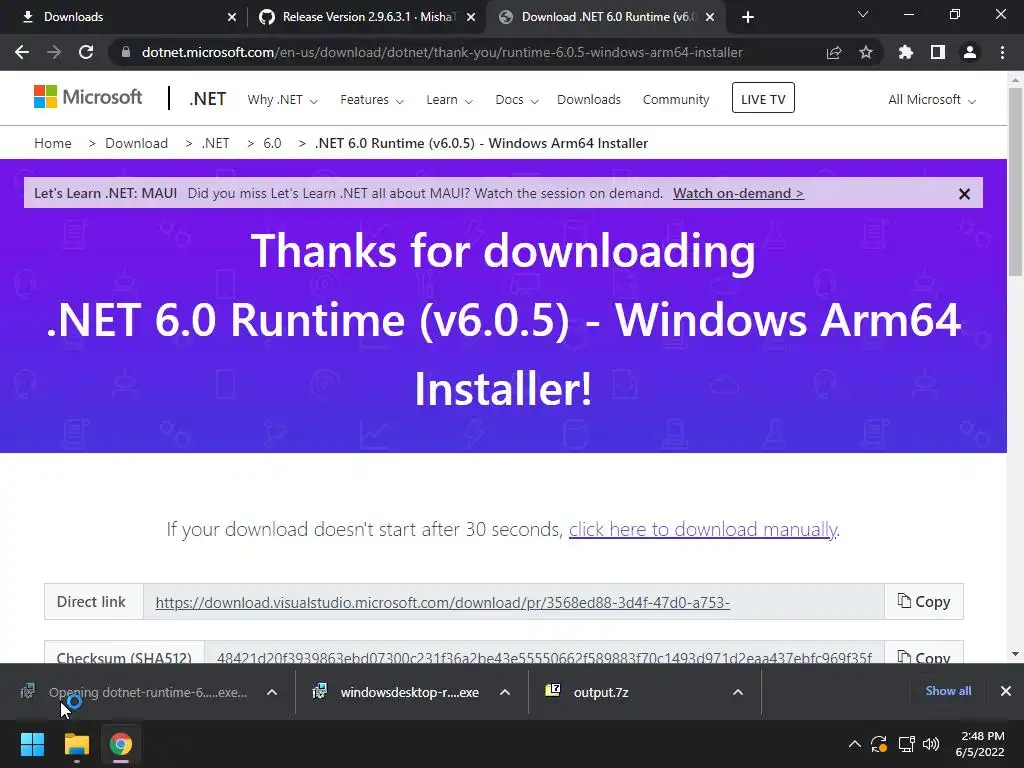The height and width of the screenshot is (768, 1024).
Task: Click the padlock site info icon
Action: pos(125,52)
